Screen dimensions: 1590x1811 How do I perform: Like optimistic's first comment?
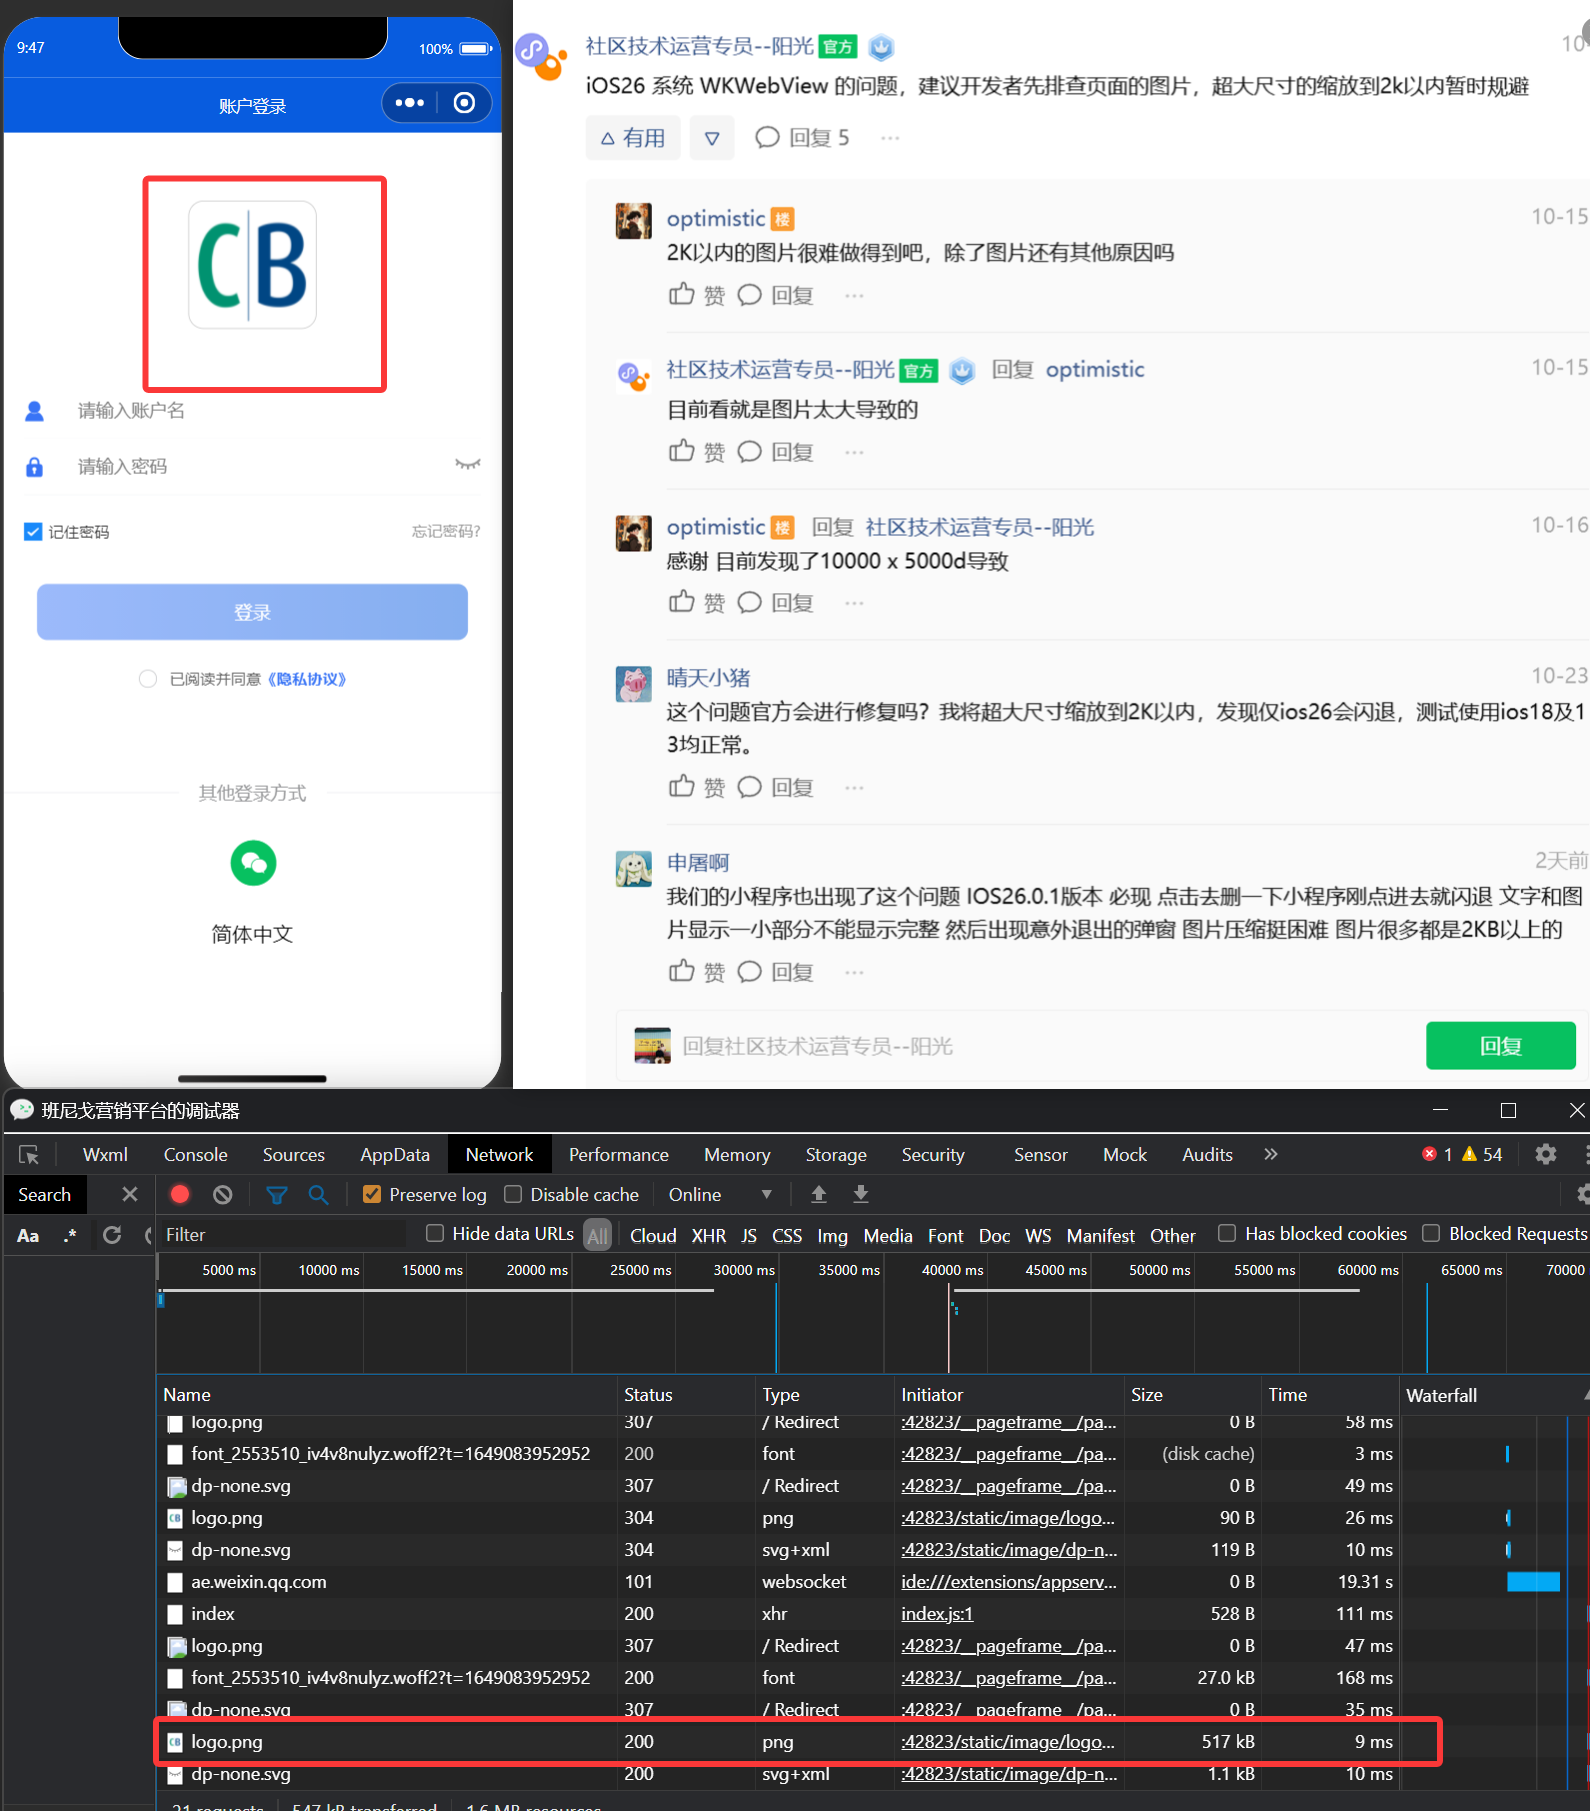click(697, 295)
